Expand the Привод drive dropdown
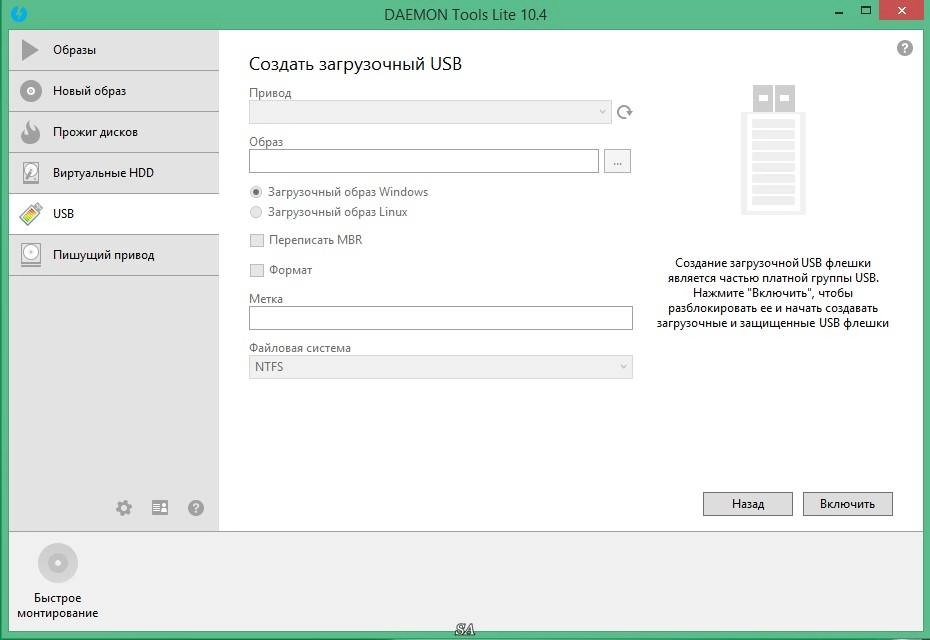This screenshot has width=930, height=640. tap(430, 112)
